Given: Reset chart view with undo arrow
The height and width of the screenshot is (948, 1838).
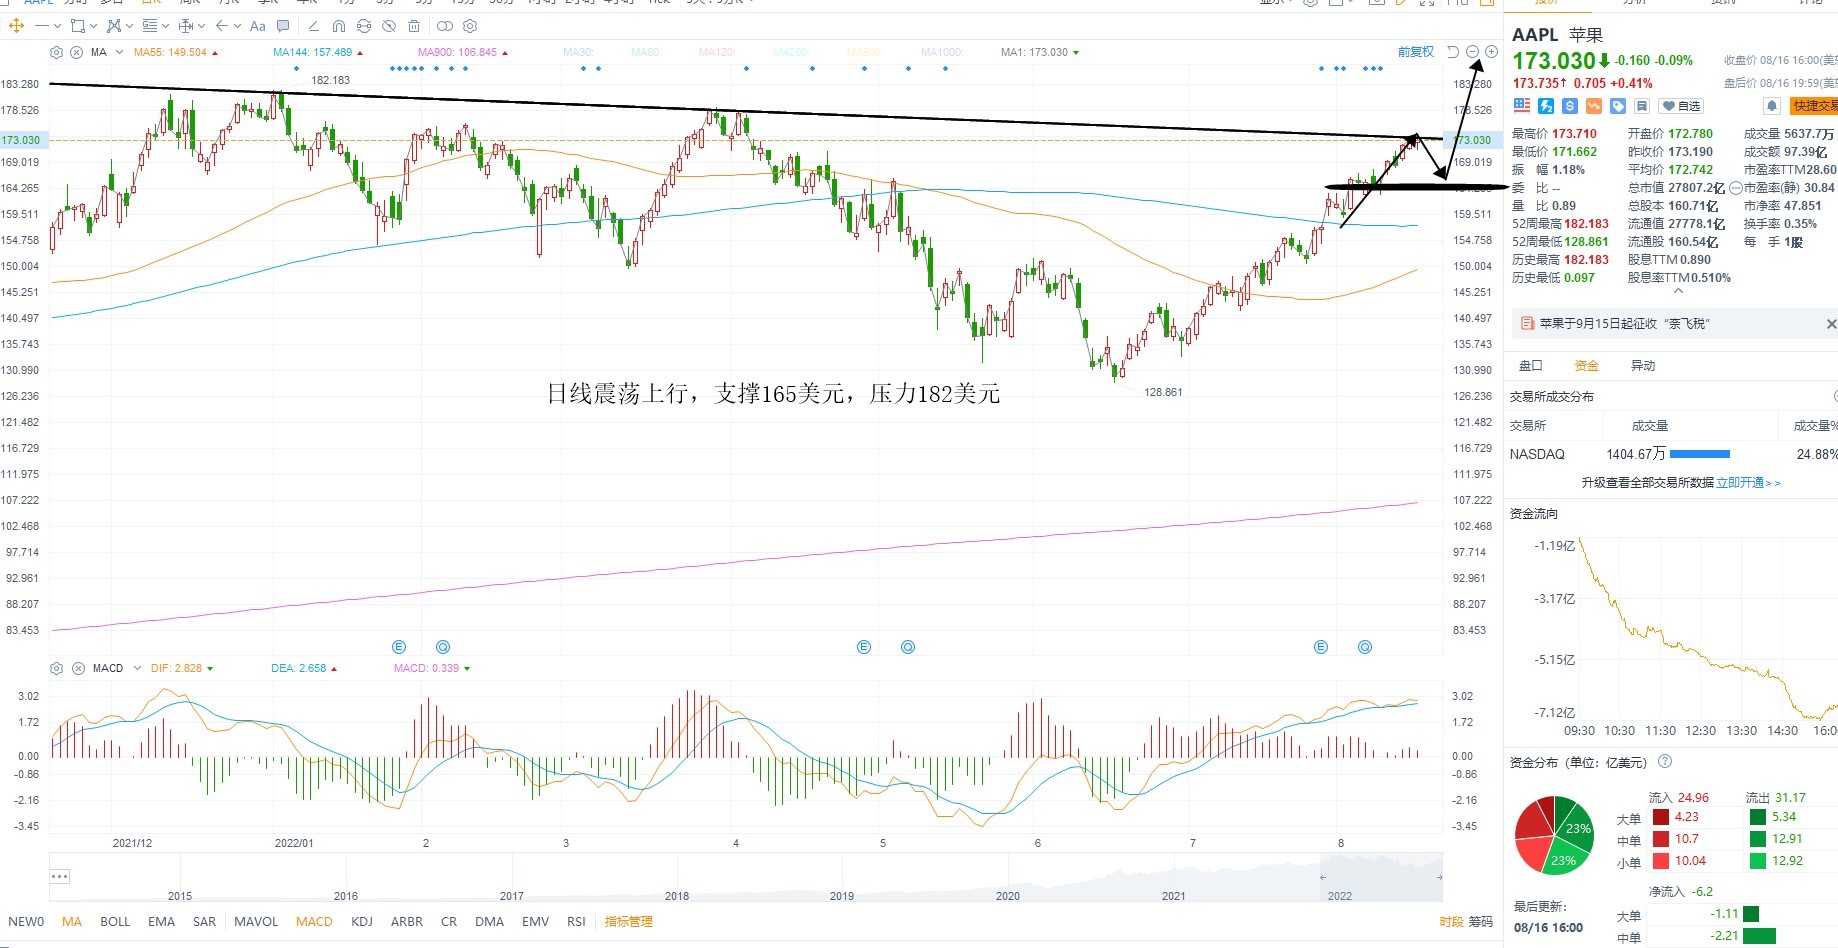Looking at the screenshot, I should click(1453, 52).
